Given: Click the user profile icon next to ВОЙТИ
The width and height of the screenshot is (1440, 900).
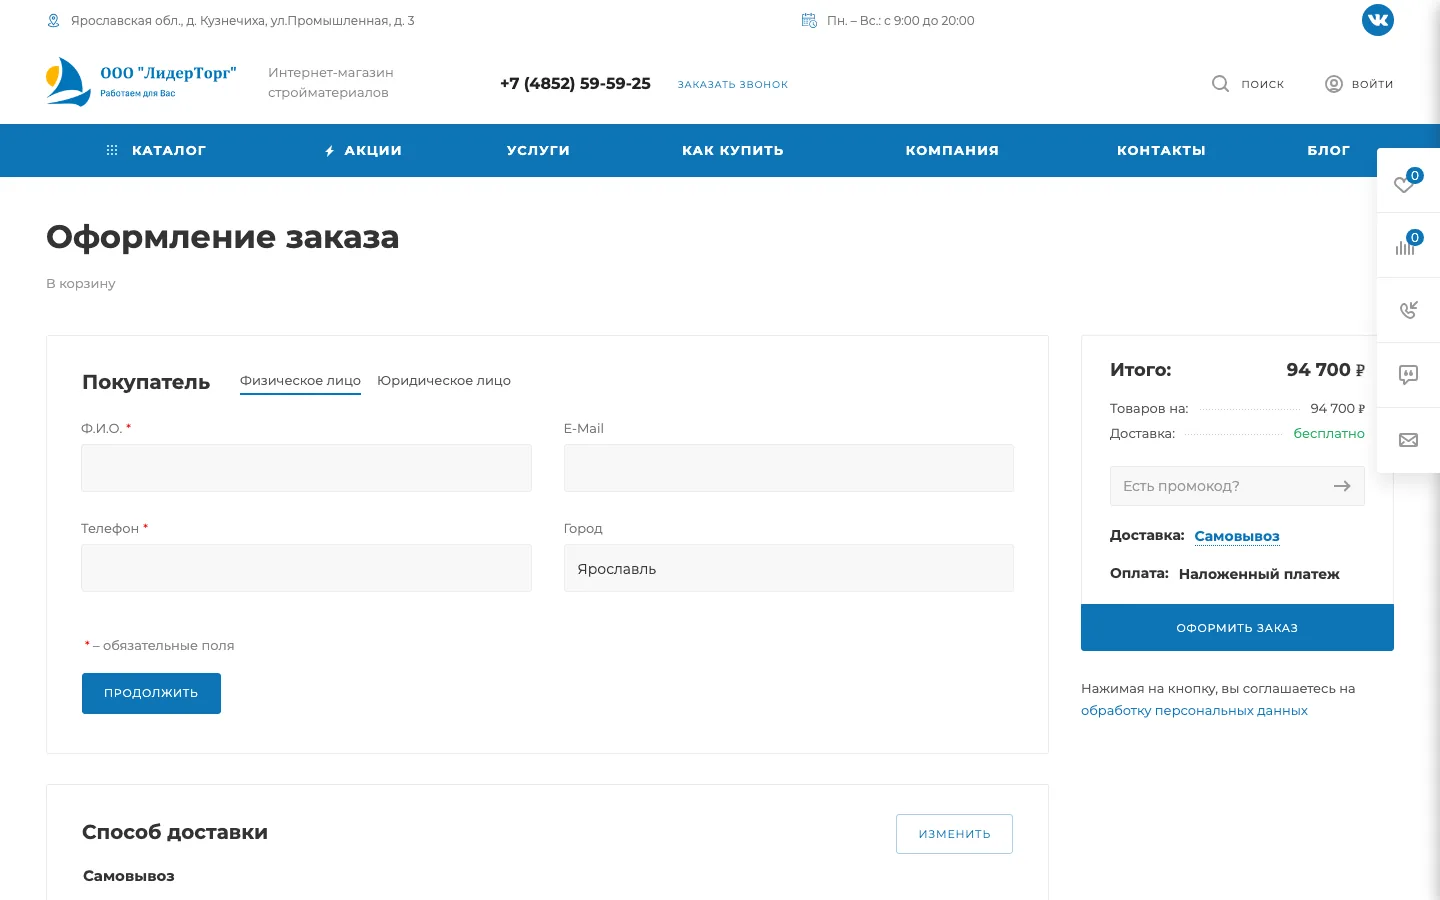Looking at the screenshot, I should 1334,84.
